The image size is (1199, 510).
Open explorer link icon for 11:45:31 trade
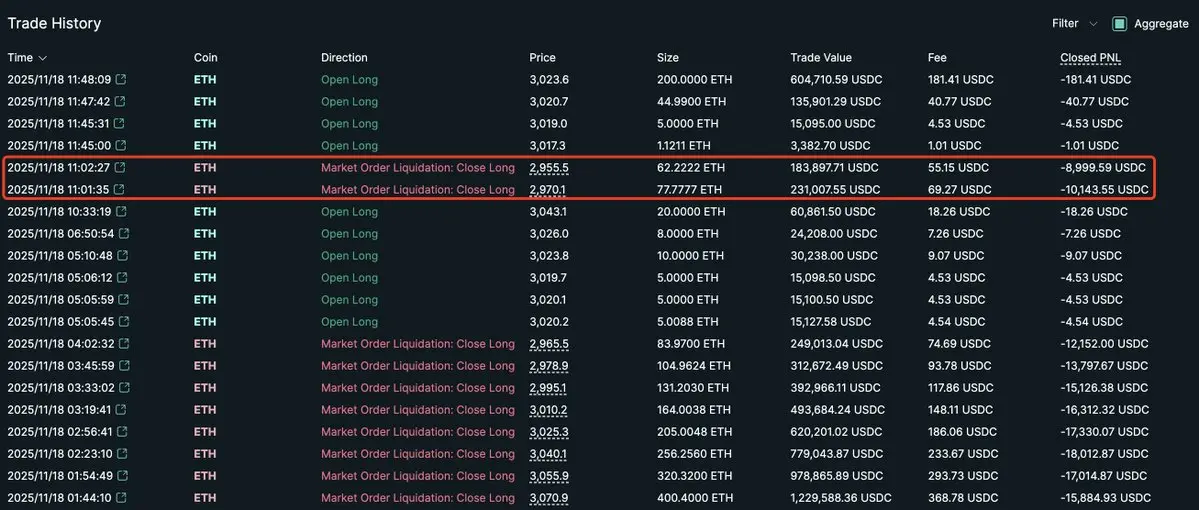[119, 123]
